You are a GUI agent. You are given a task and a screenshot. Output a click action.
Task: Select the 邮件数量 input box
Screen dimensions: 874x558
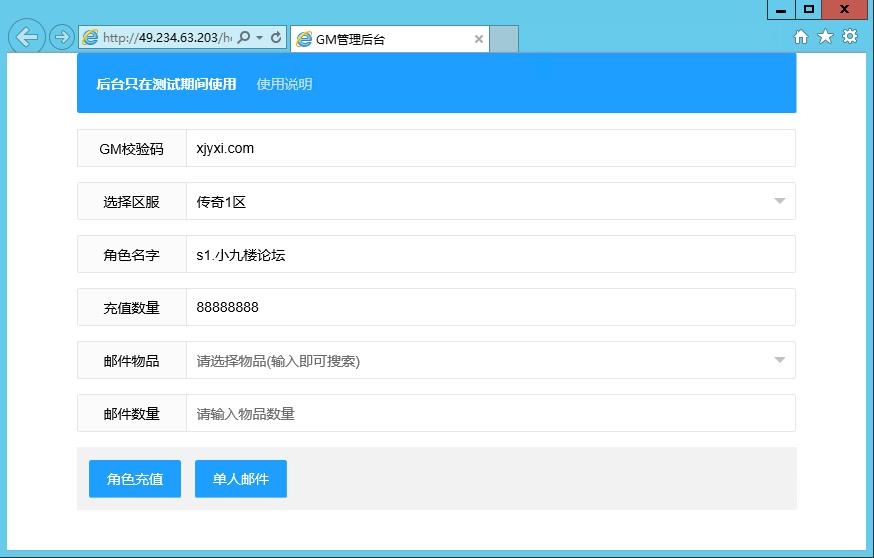click(x=490, y=413)
